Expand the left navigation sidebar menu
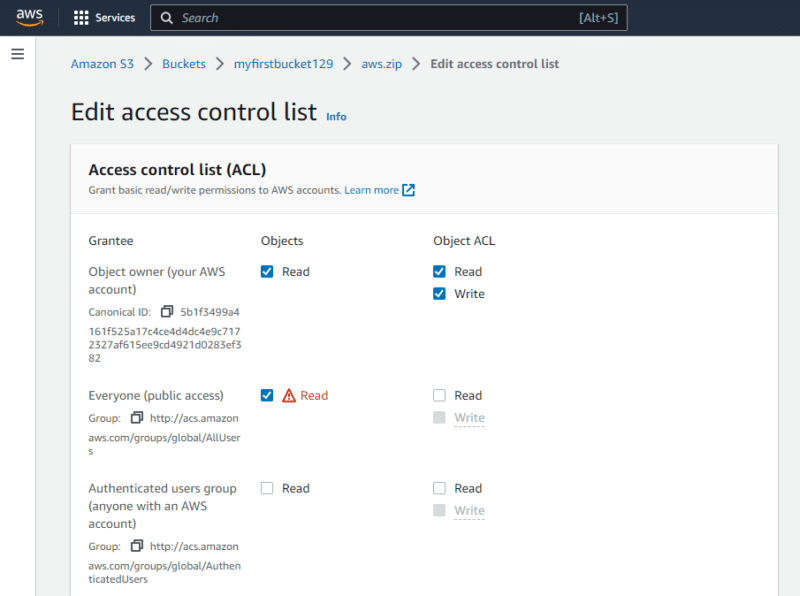 [17, 54]
